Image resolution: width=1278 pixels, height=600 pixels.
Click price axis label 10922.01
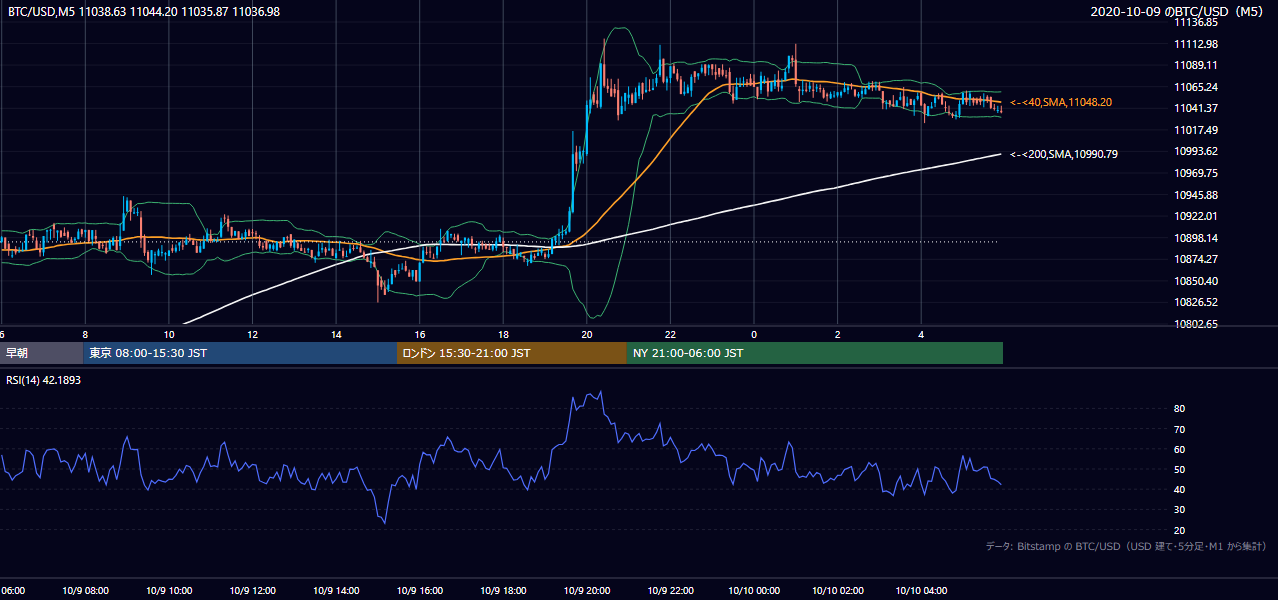(x=1195, y=216)
